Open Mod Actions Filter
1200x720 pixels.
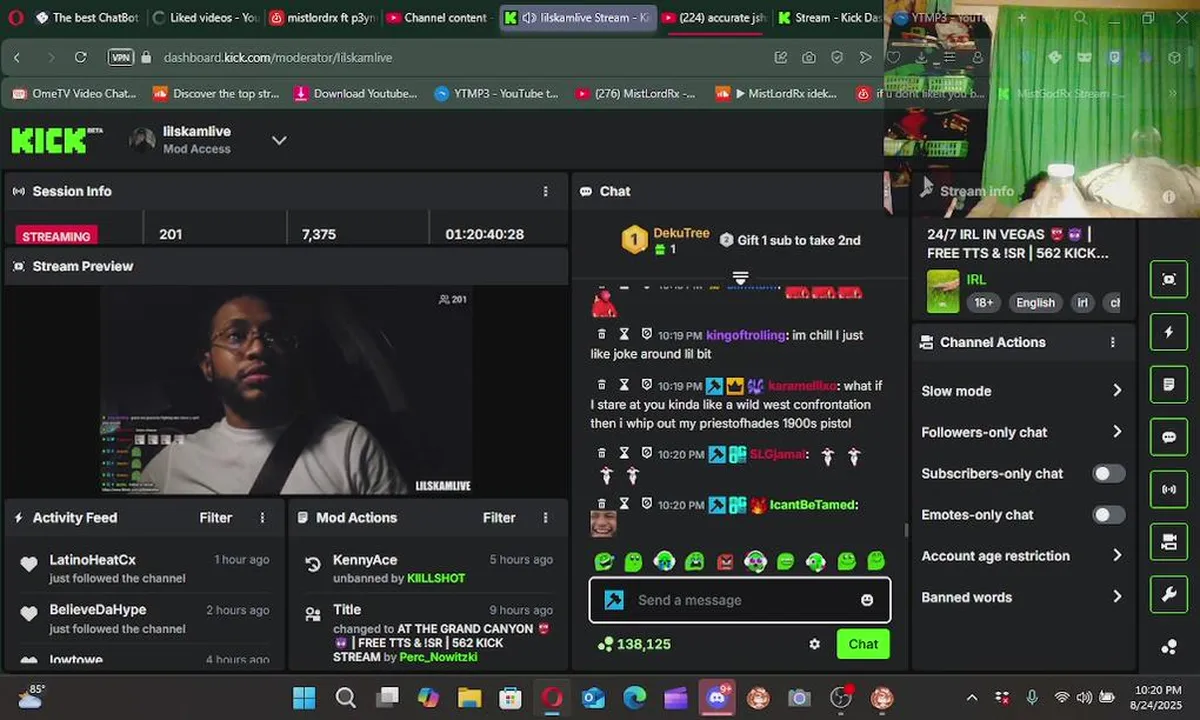point(499,518)
